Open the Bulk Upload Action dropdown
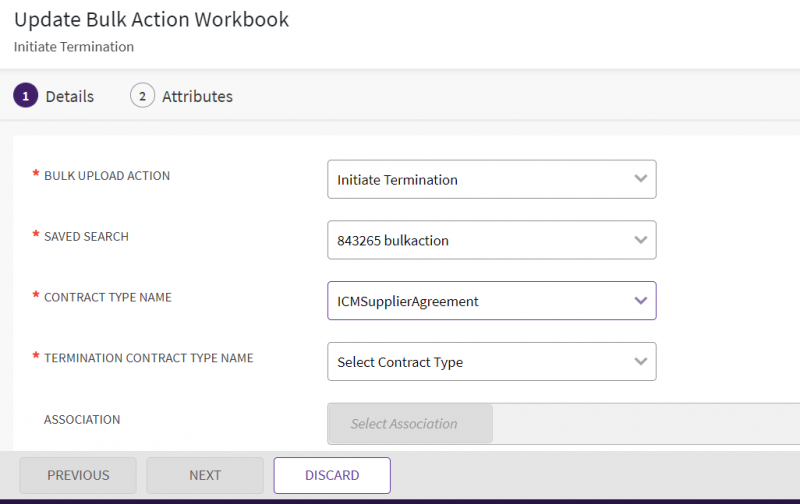 (492, 180)
